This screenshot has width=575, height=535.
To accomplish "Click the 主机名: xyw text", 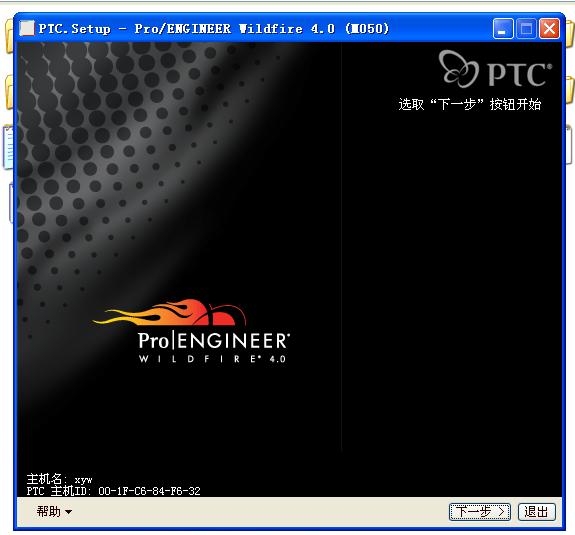I will (x=59, y=479).
